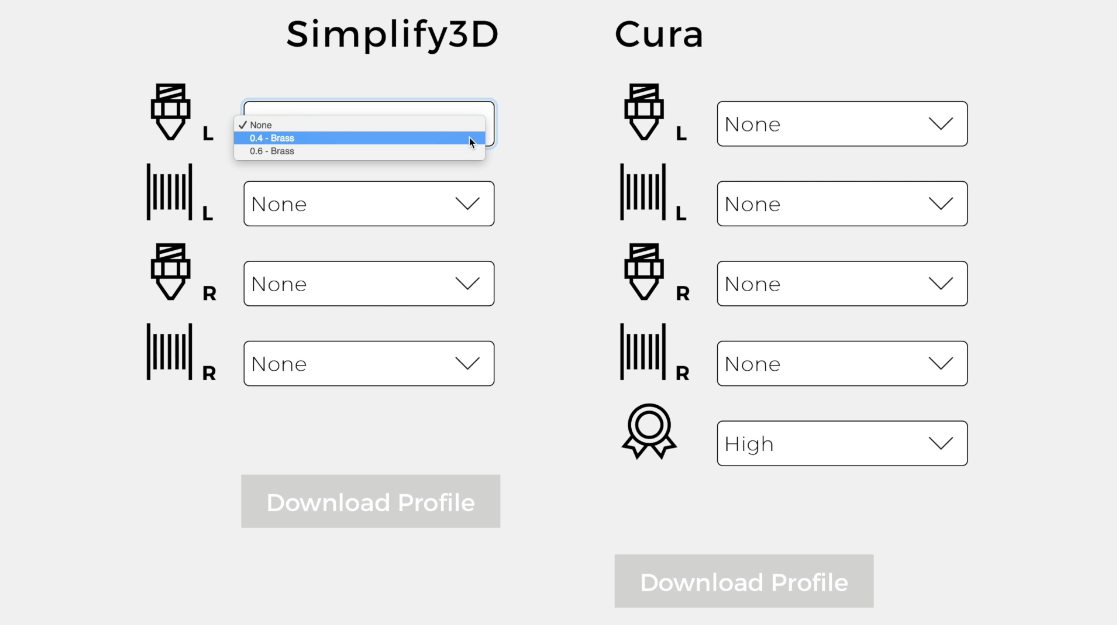Choose 0.4 - Brass nozzle option
Viewport: 1117px width, 625px height.
pos(359,138)
